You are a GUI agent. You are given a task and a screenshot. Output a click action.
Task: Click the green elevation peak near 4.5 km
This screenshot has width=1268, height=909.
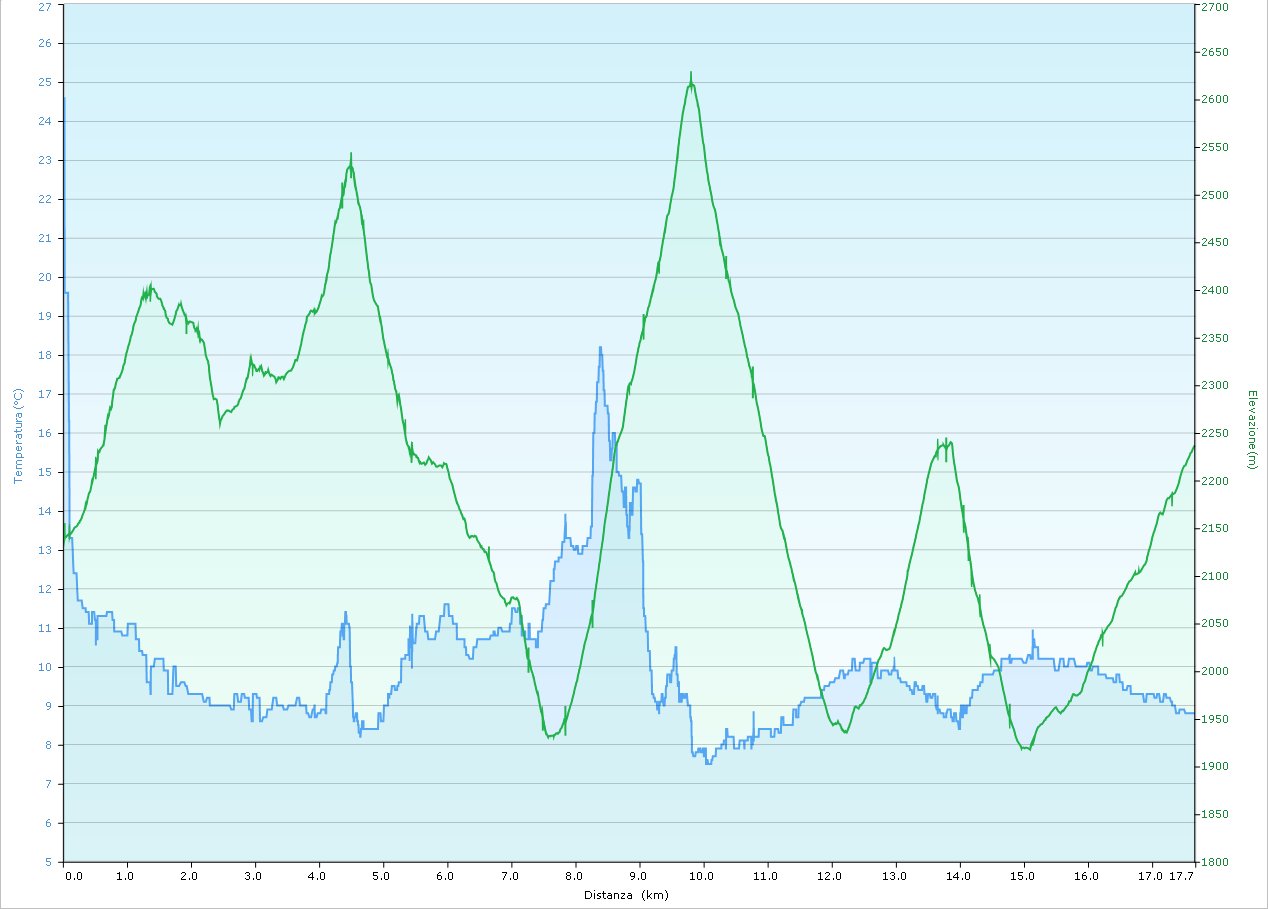[351, 155]
